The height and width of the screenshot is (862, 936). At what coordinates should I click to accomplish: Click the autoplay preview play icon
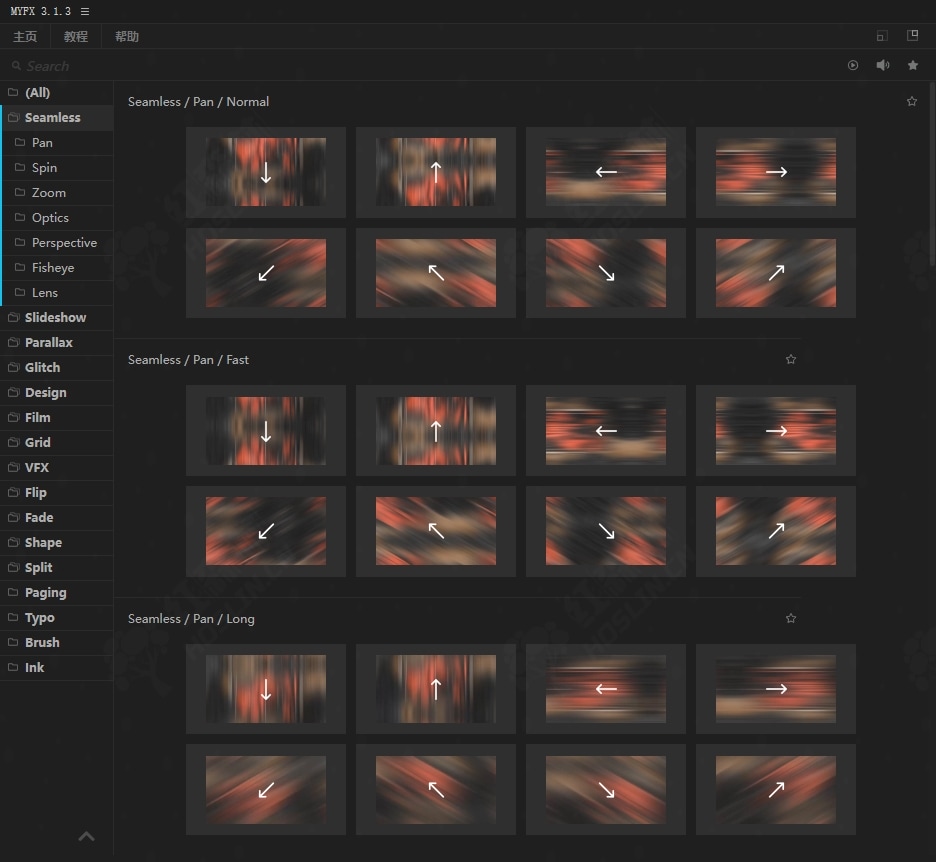(x=853, y=66)
